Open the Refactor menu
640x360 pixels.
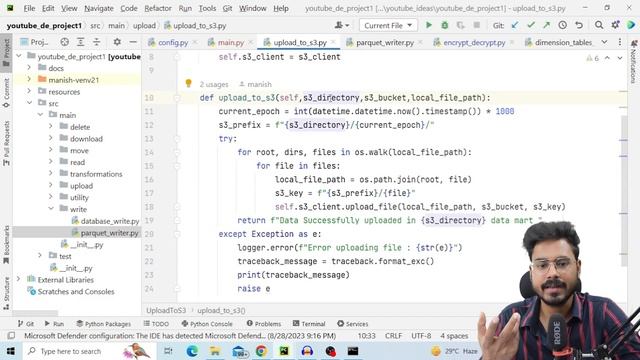[158, 8]
